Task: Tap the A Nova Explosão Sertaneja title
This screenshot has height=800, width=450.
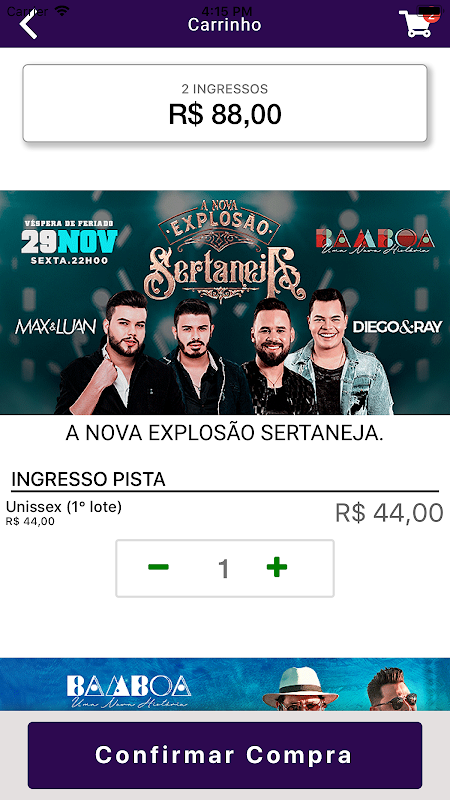Action: (224, 434)
